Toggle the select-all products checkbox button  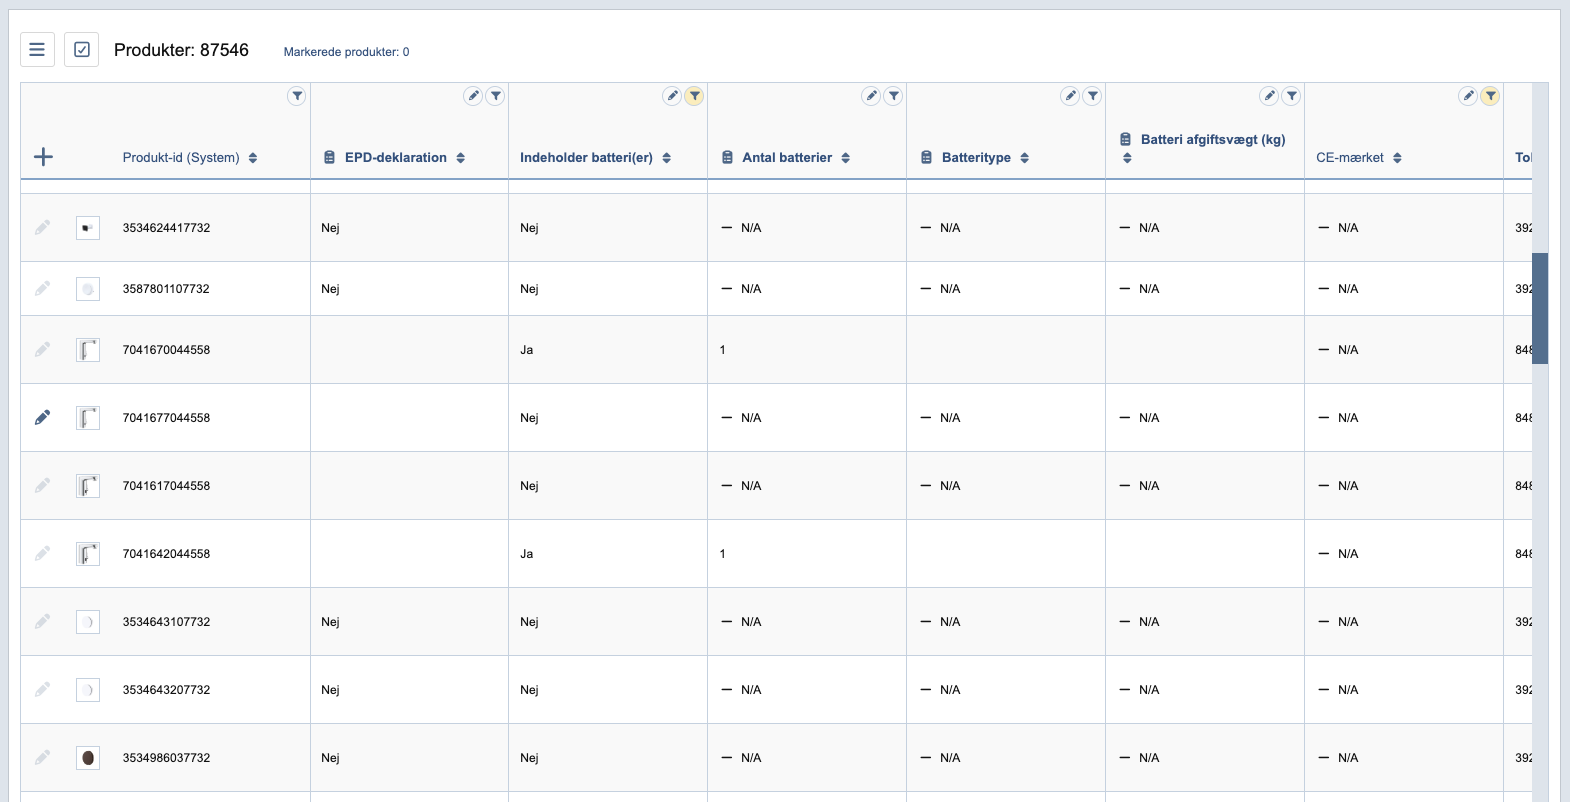pos(82,49)
